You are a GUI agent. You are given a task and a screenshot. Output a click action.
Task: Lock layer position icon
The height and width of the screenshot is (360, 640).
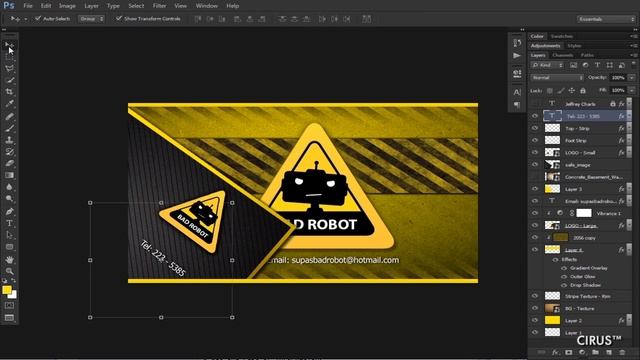[x=572, y=91]
